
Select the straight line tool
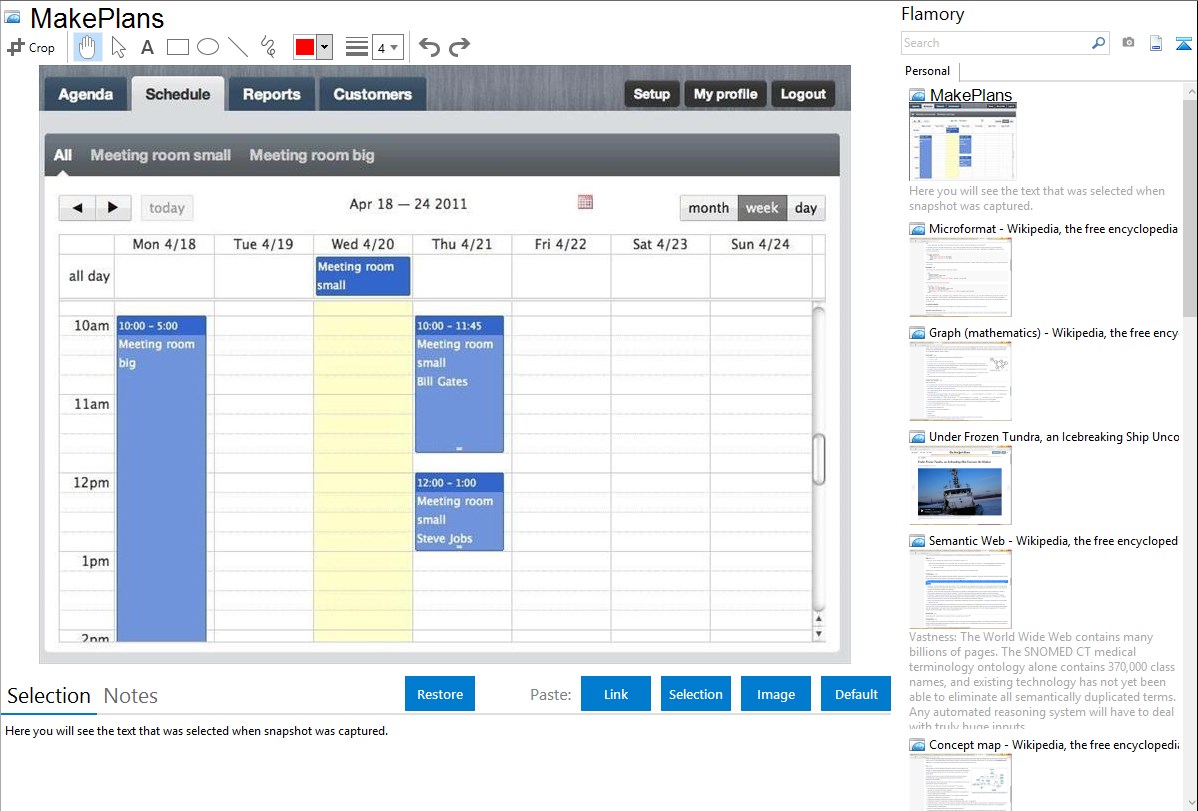(x=238, y=47)
